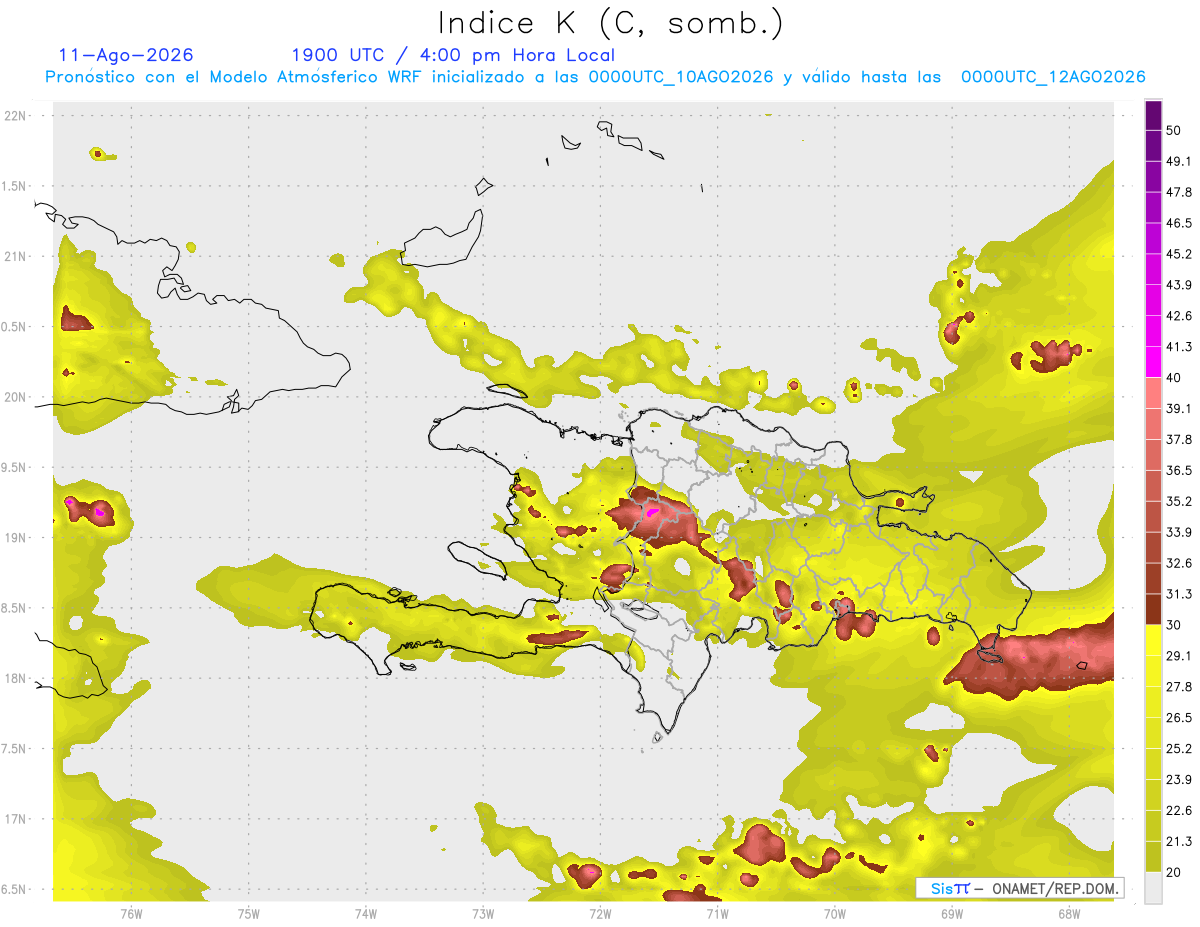Click the colorbar value "25.2"

[x=1179, y=749]
